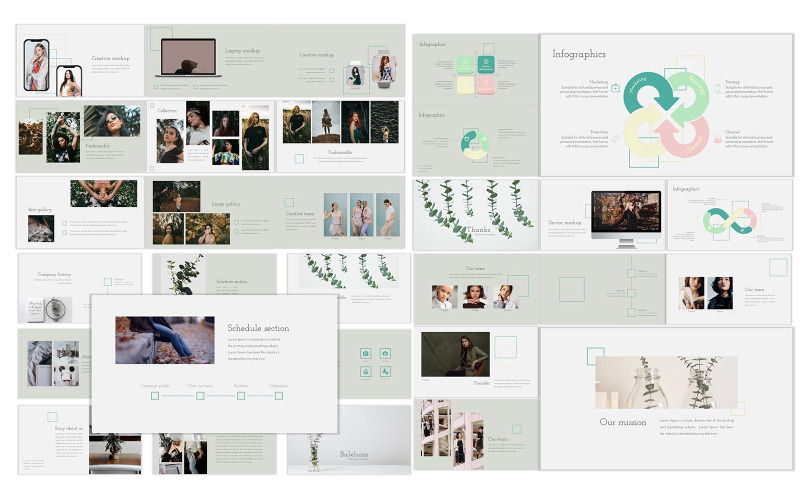Click the Schedule section title text

(258, 328)
